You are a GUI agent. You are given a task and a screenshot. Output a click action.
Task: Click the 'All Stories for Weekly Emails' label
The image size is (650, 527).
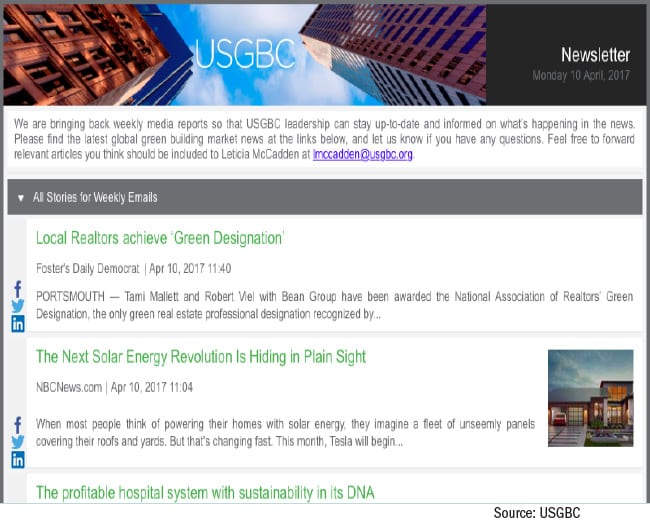[95, 197]
